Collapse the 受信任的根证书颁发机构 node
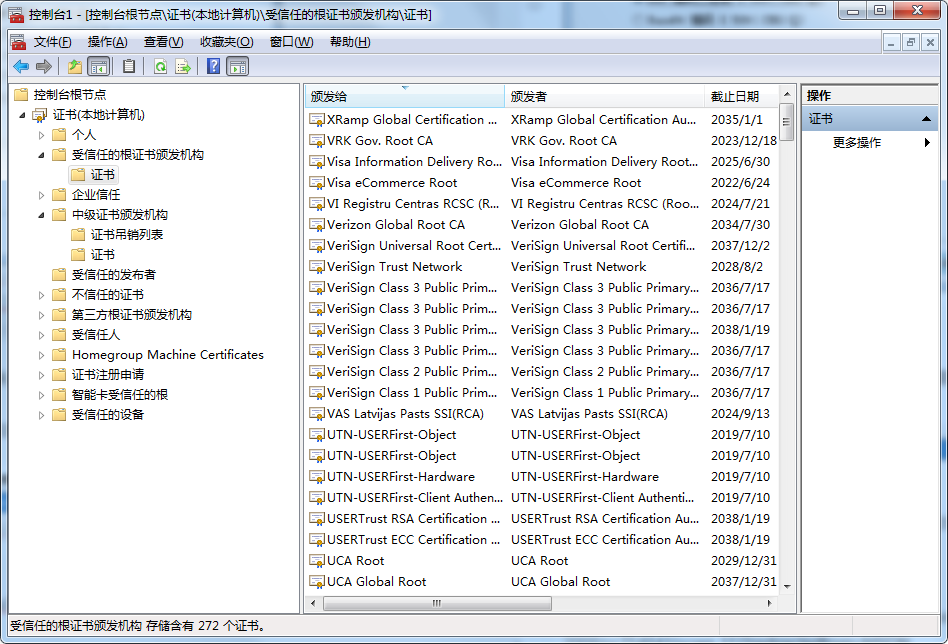 [41, 155]
